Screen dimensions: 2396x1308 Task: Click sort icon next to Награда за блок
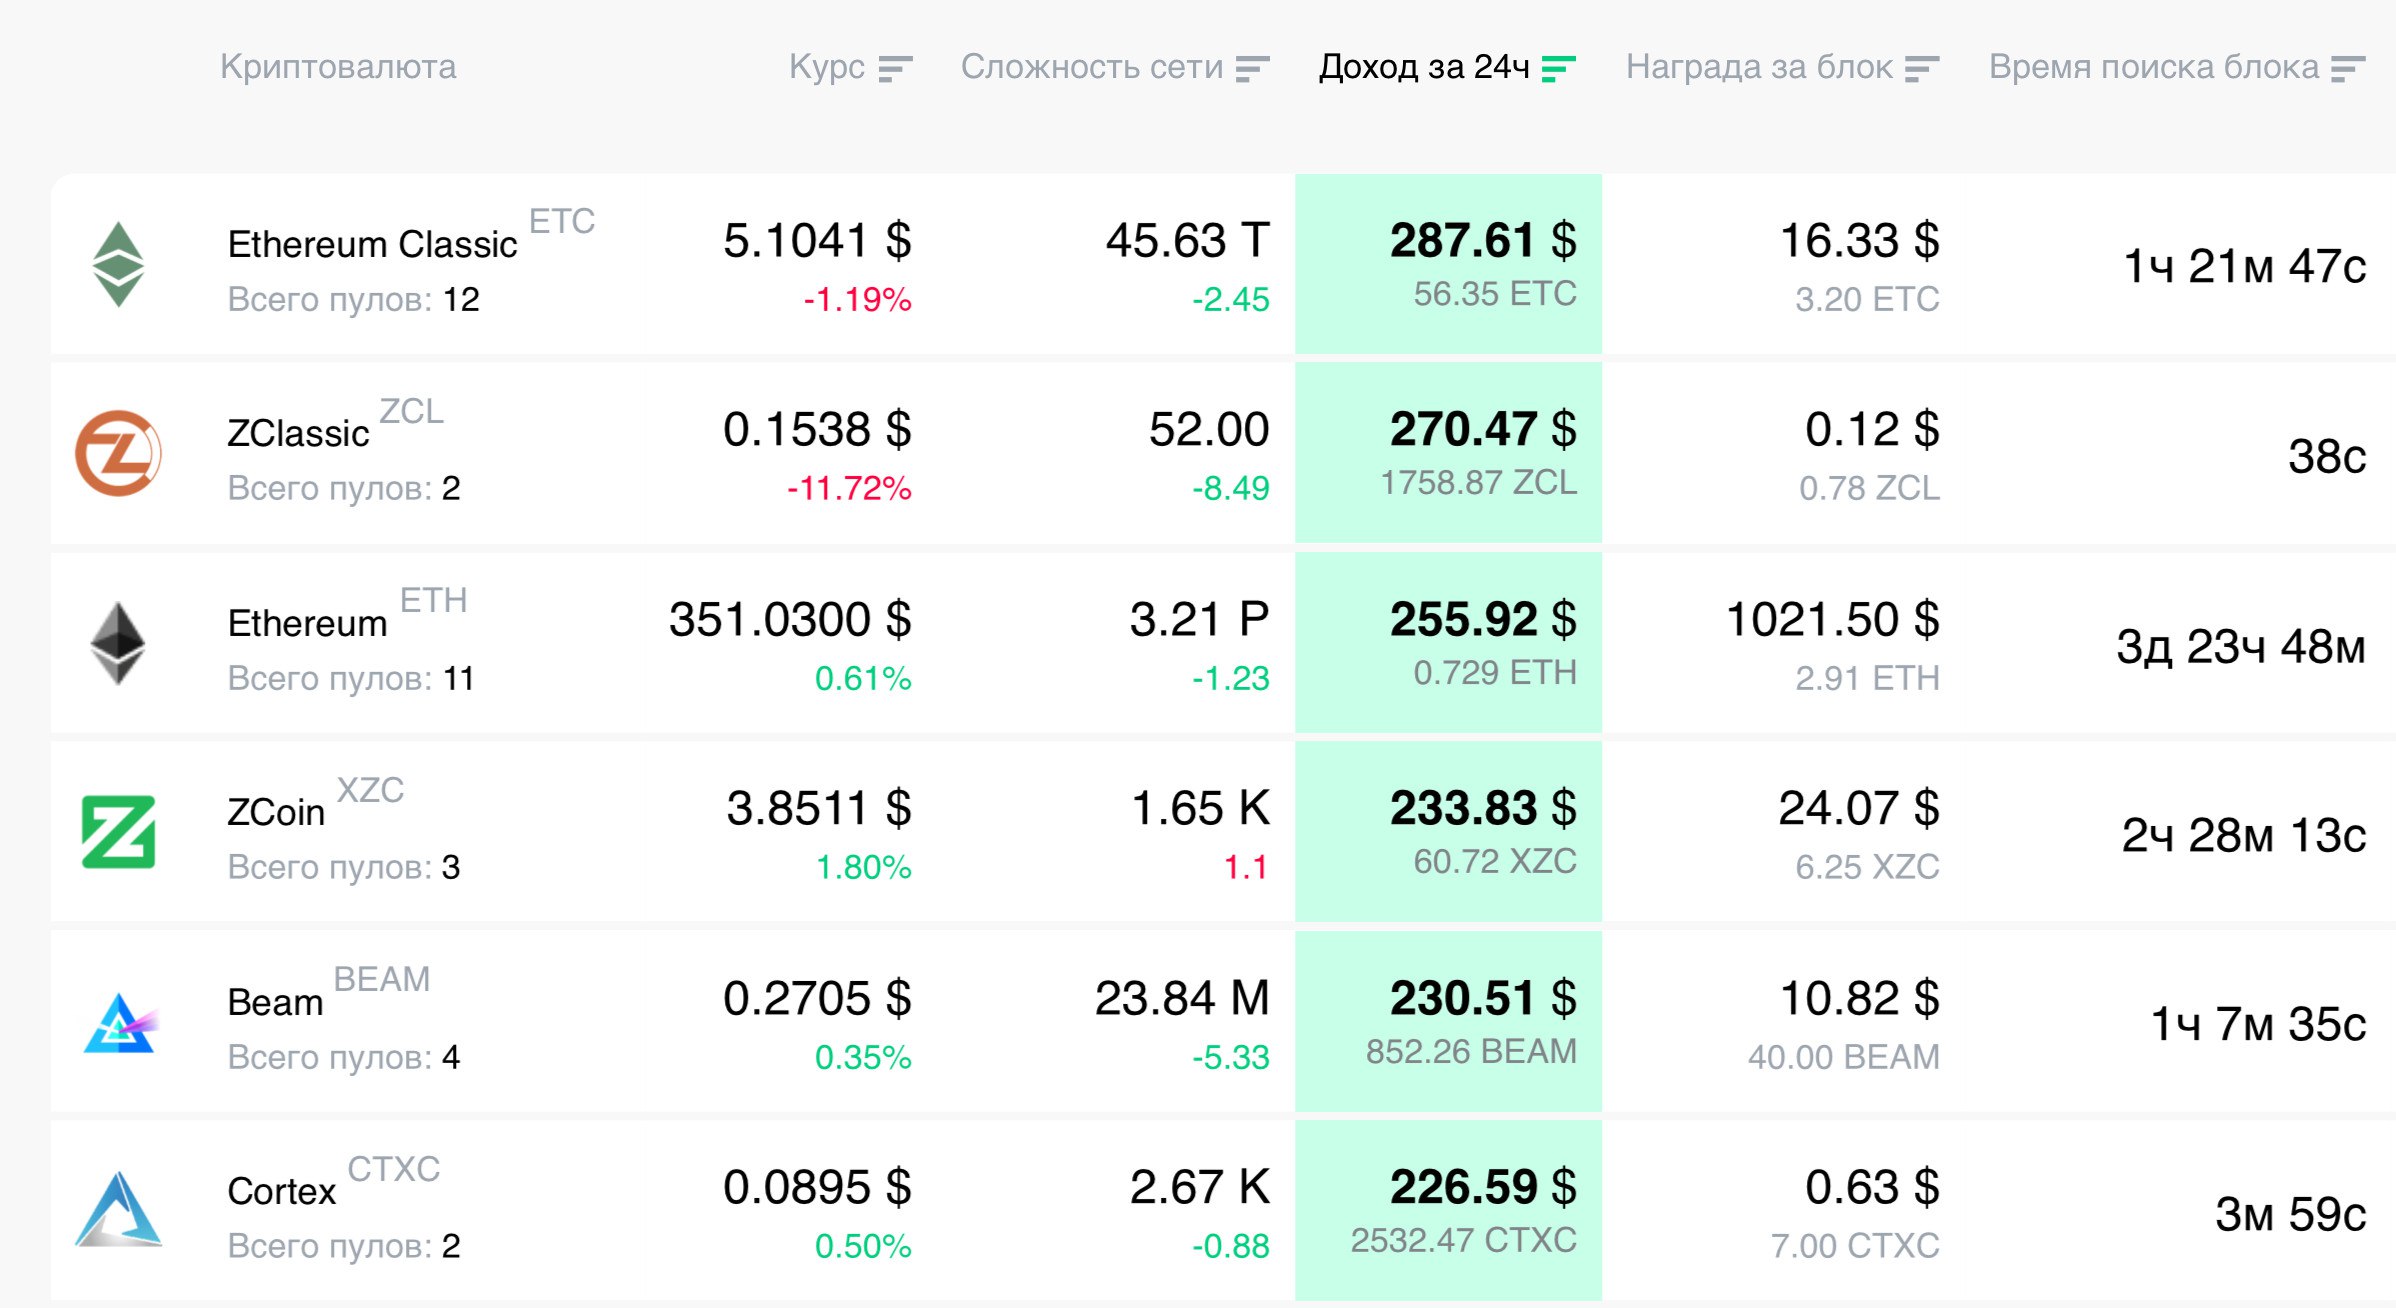point(1921,69)
